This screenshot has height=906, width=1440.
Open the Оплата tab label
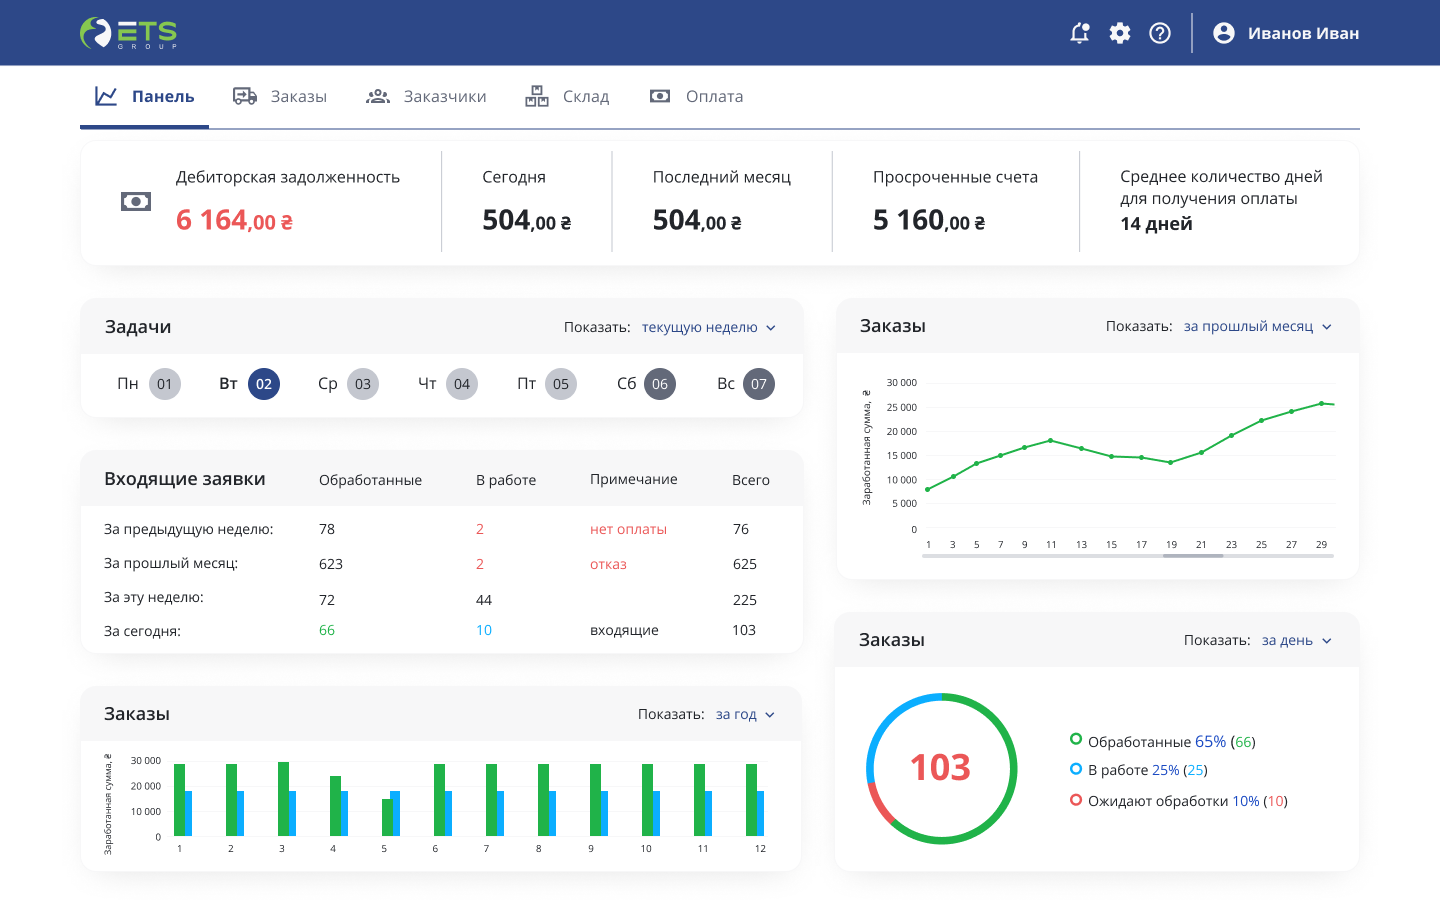(x=714, y=96)
